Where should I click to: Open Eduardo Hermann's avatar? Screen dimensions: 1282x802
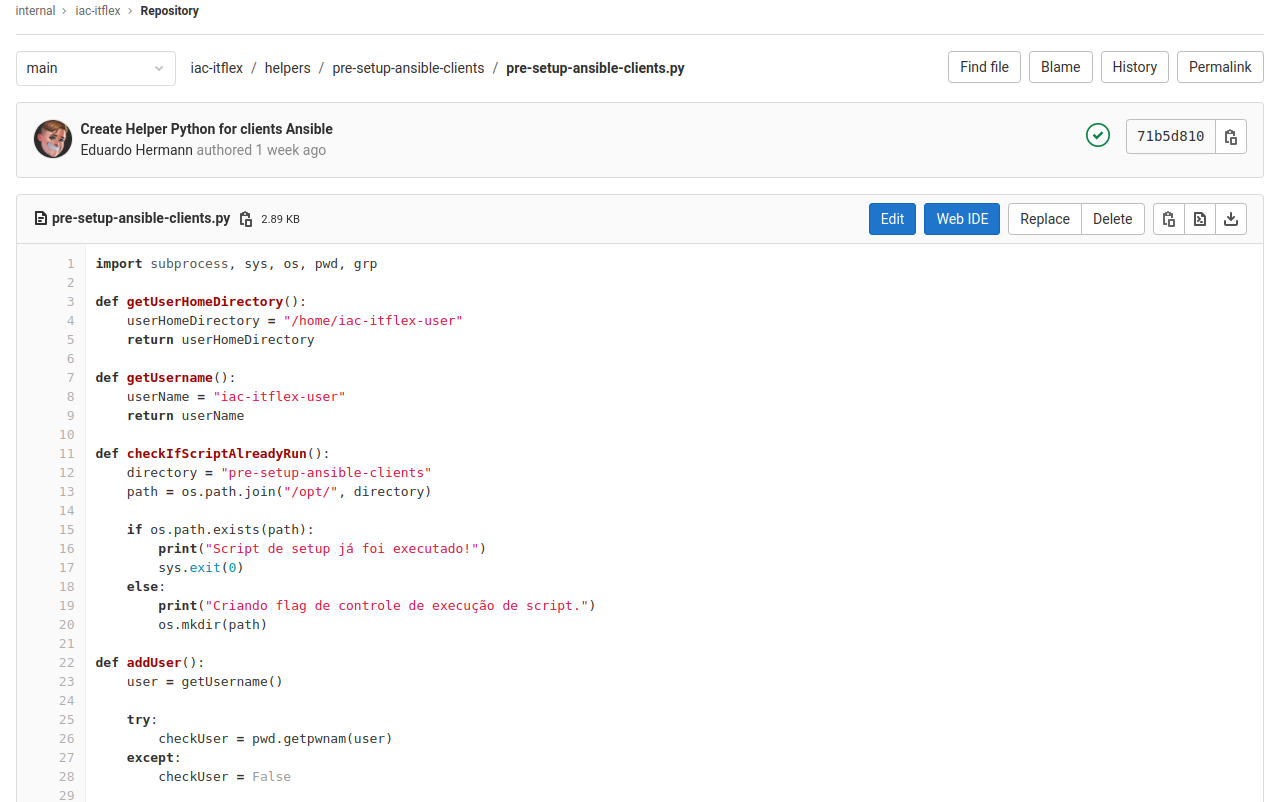point(52,139)
